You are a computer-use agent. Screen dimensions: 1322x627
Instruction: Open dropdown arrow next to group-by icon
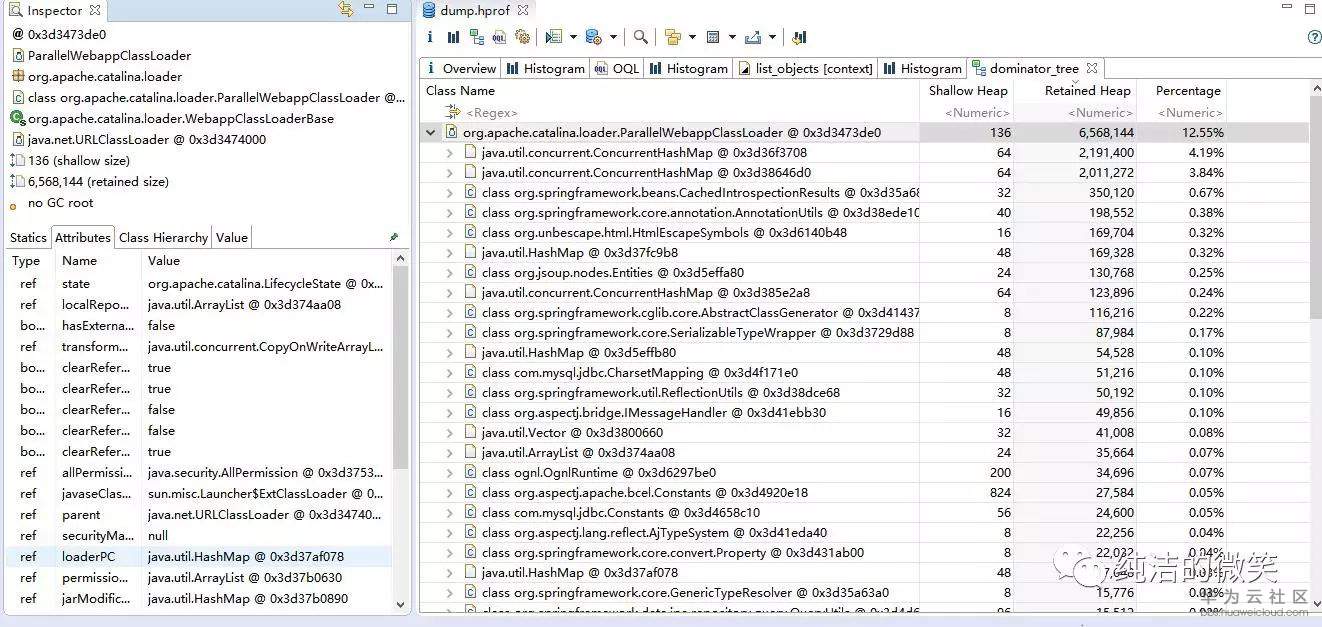[692, 37]
